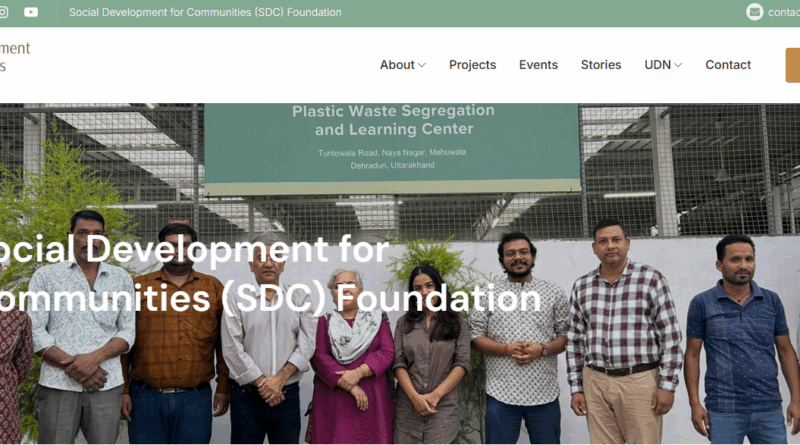Viewport: 800px width, 445px height.
Task: Expand the chevron next to About
Action: 422,65
